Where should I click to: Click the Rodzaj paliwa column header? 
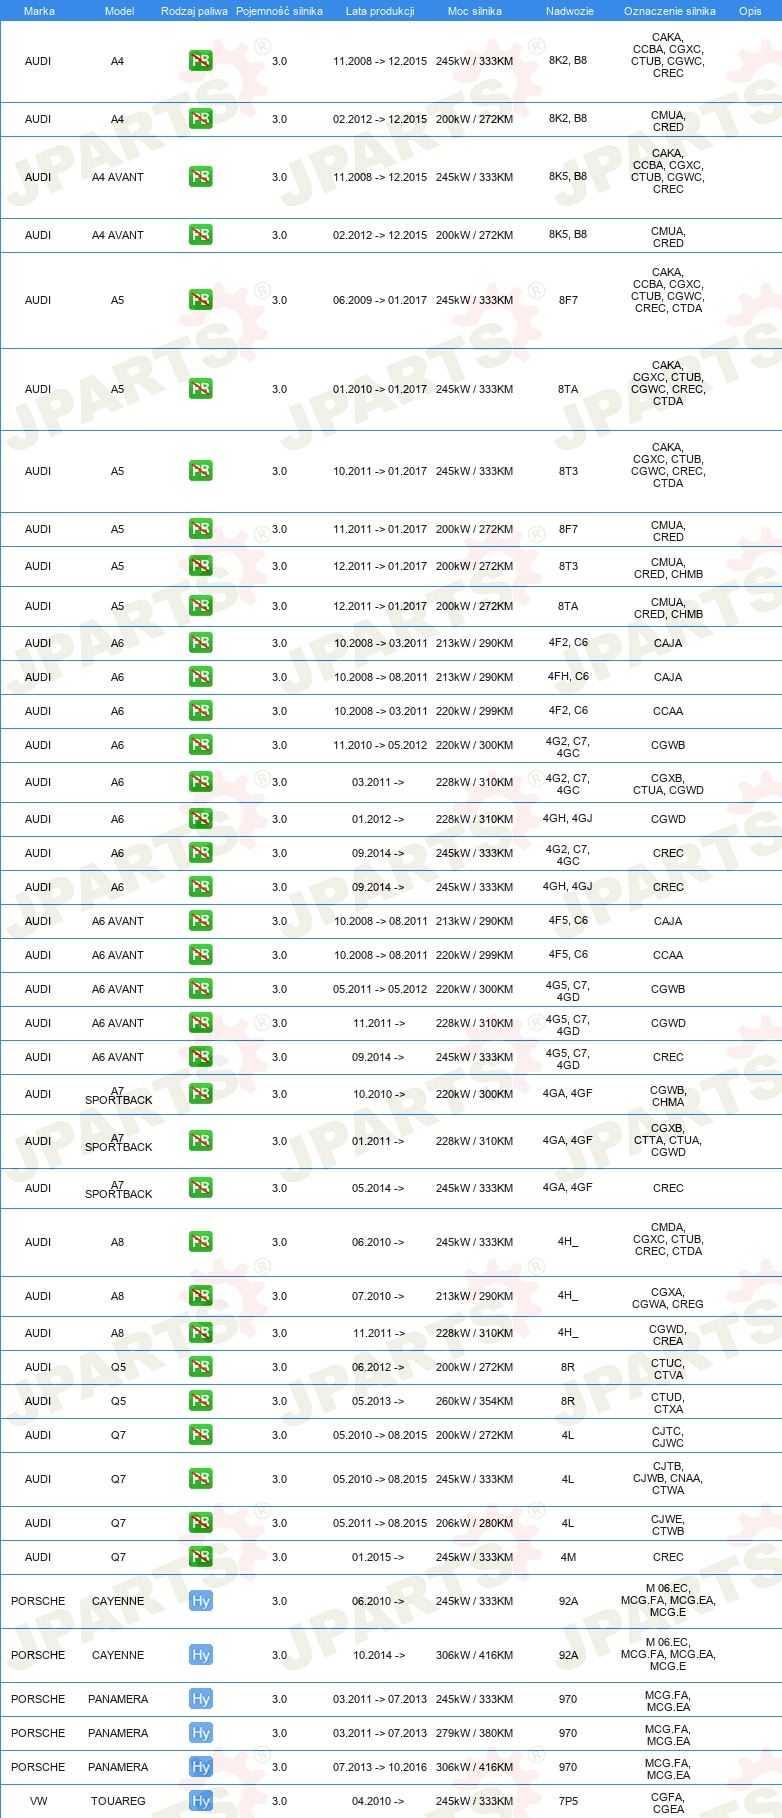194,11
